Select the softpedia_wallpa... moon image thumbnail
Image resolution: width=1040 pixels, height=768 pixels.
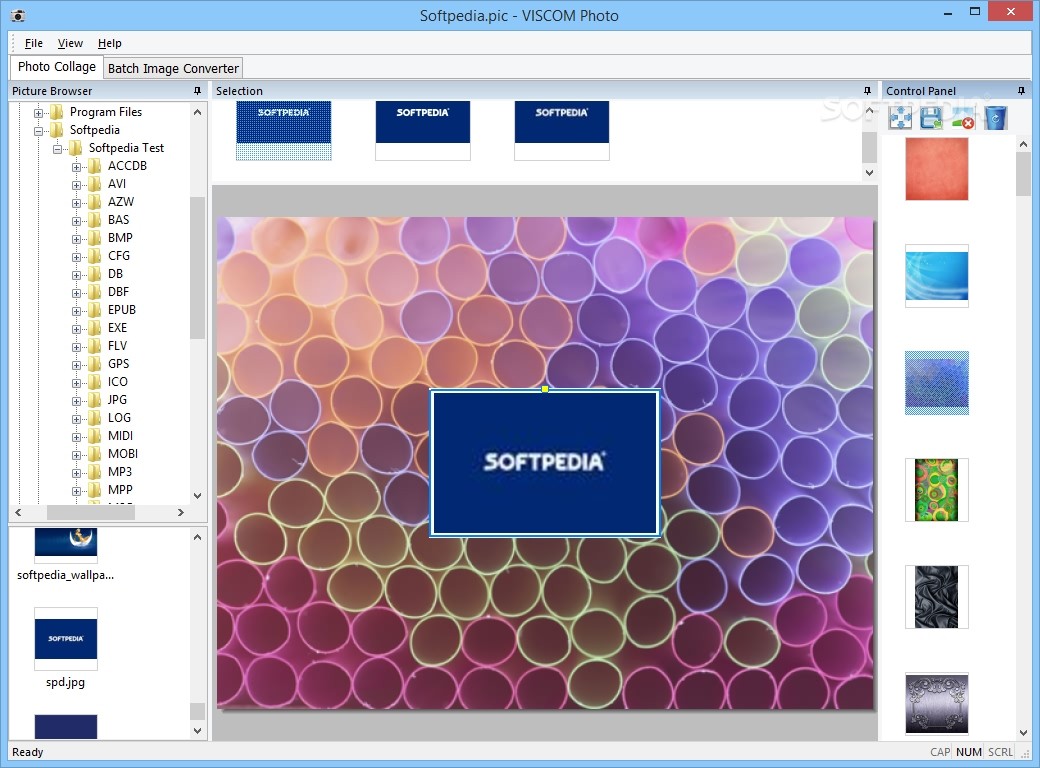tap(66, 544)
